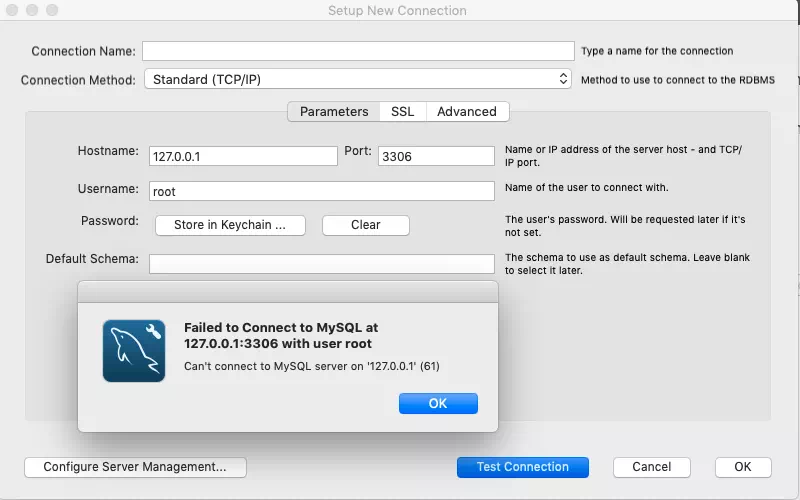The width and height of the screenshot is (800, 500).
Task: Click Store in Keychain button
Action: tap(230, 225)
